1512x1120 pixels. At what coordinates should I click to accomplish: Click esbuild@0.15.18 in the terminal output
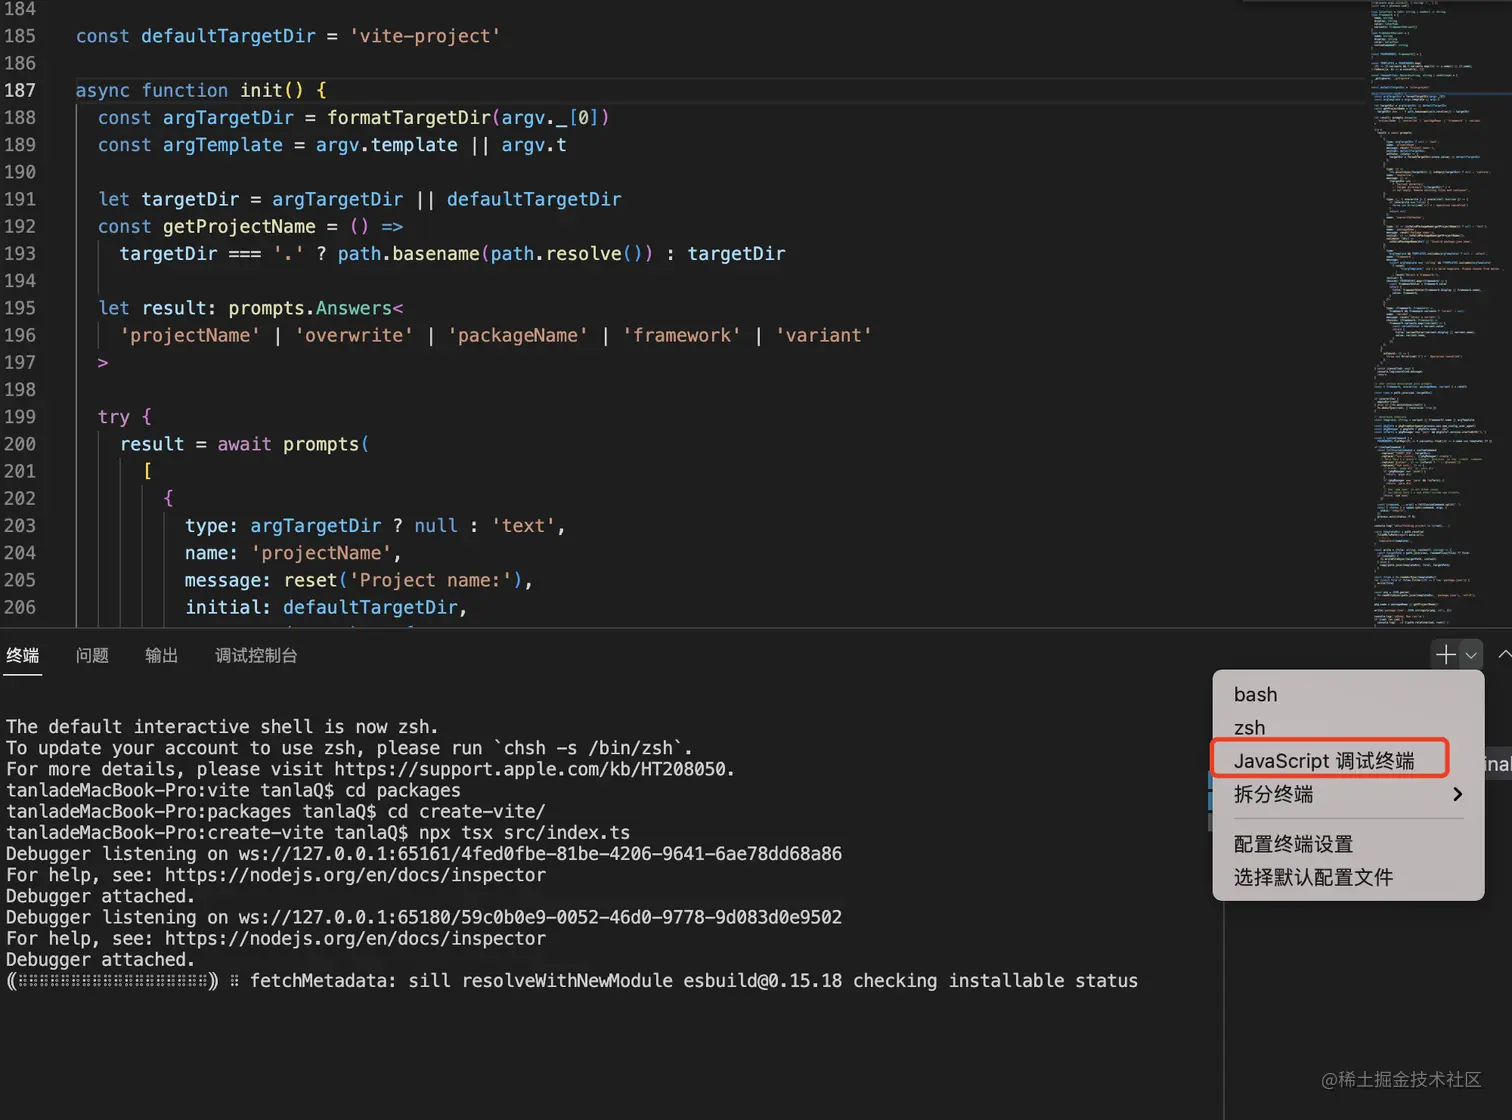click(763, 981)
